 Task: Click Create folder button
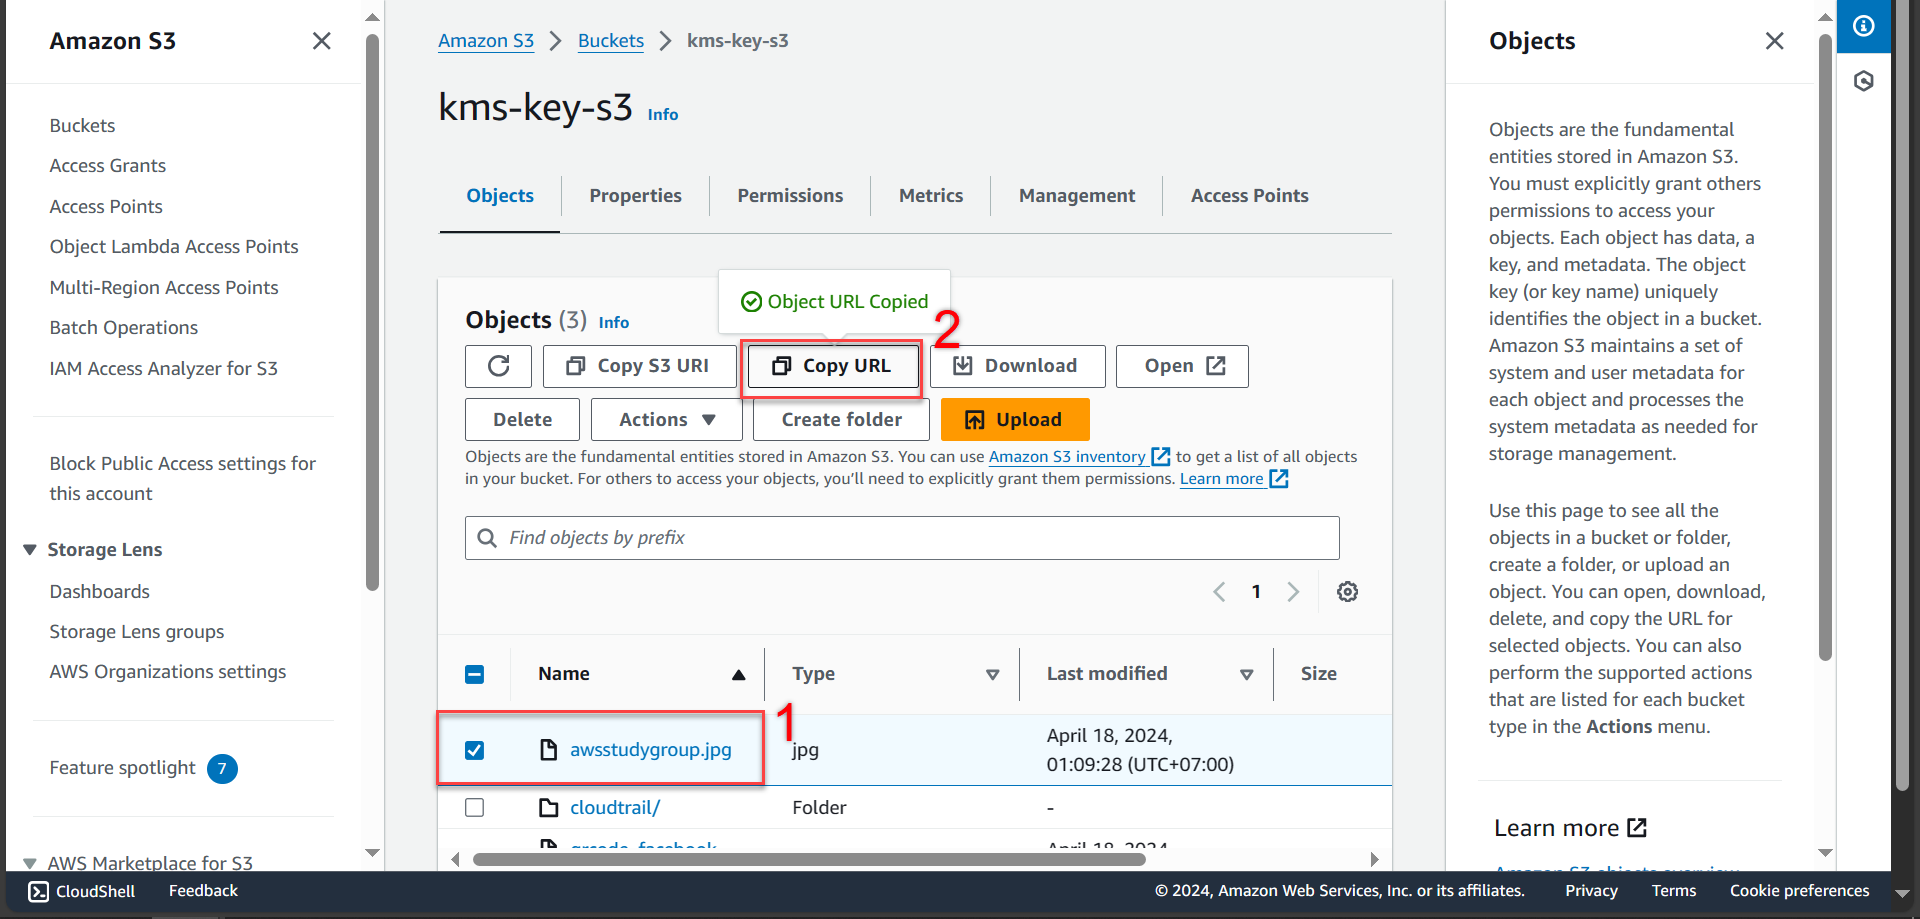coord(841,420)
